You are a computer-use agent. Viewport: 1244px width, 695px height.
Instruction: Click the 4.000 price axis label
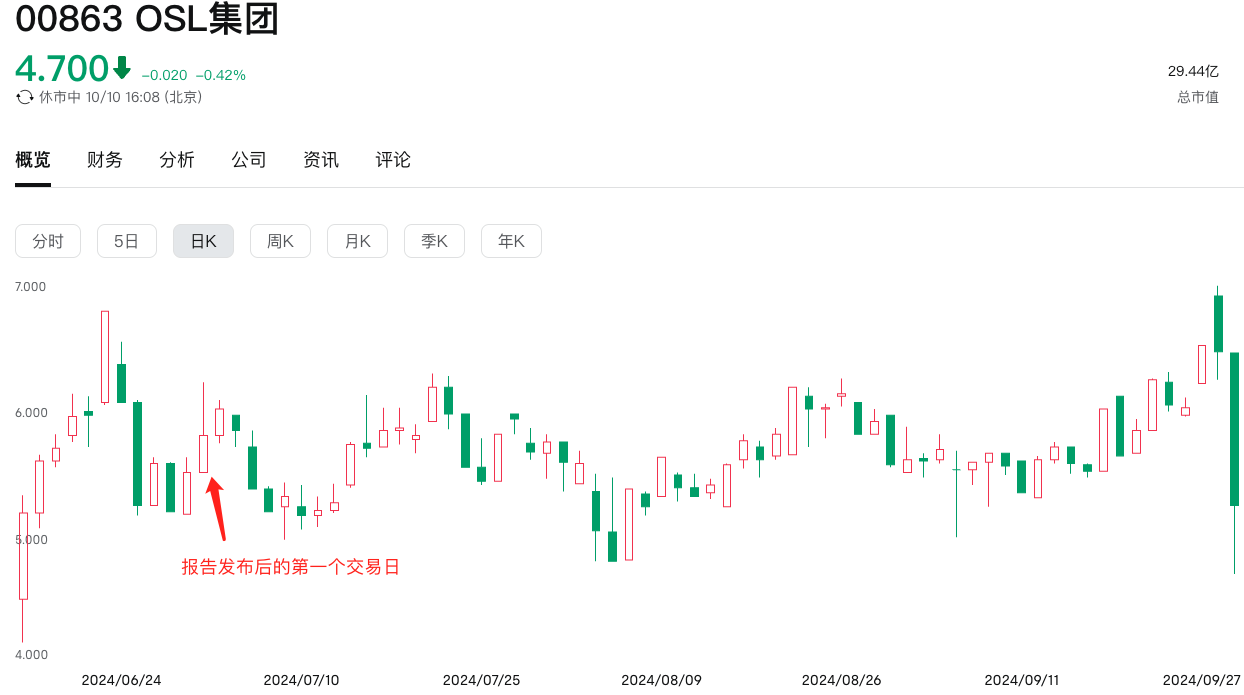[31, 655]
